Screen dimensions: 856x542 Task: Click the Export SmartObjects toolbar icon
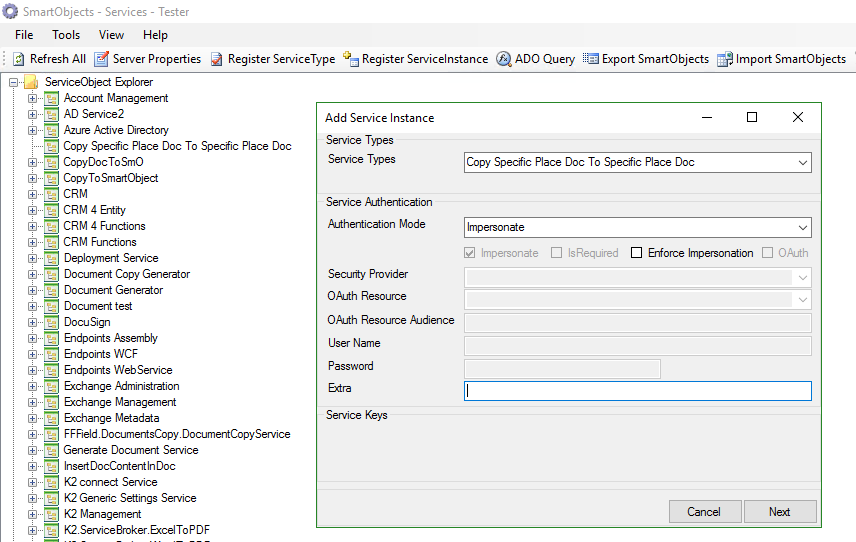(x=591, y=59)
